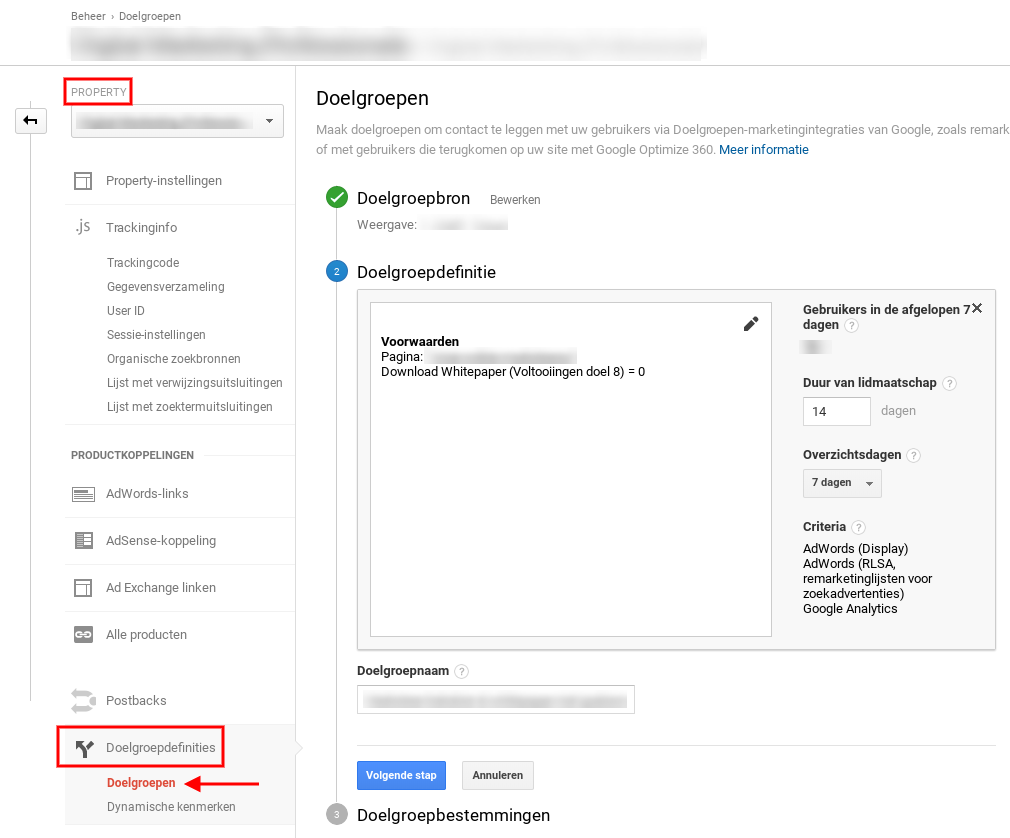1010x838 pixels.
Task: Click the Download Whitepaper condition text
Action: (x=513, y=372)
